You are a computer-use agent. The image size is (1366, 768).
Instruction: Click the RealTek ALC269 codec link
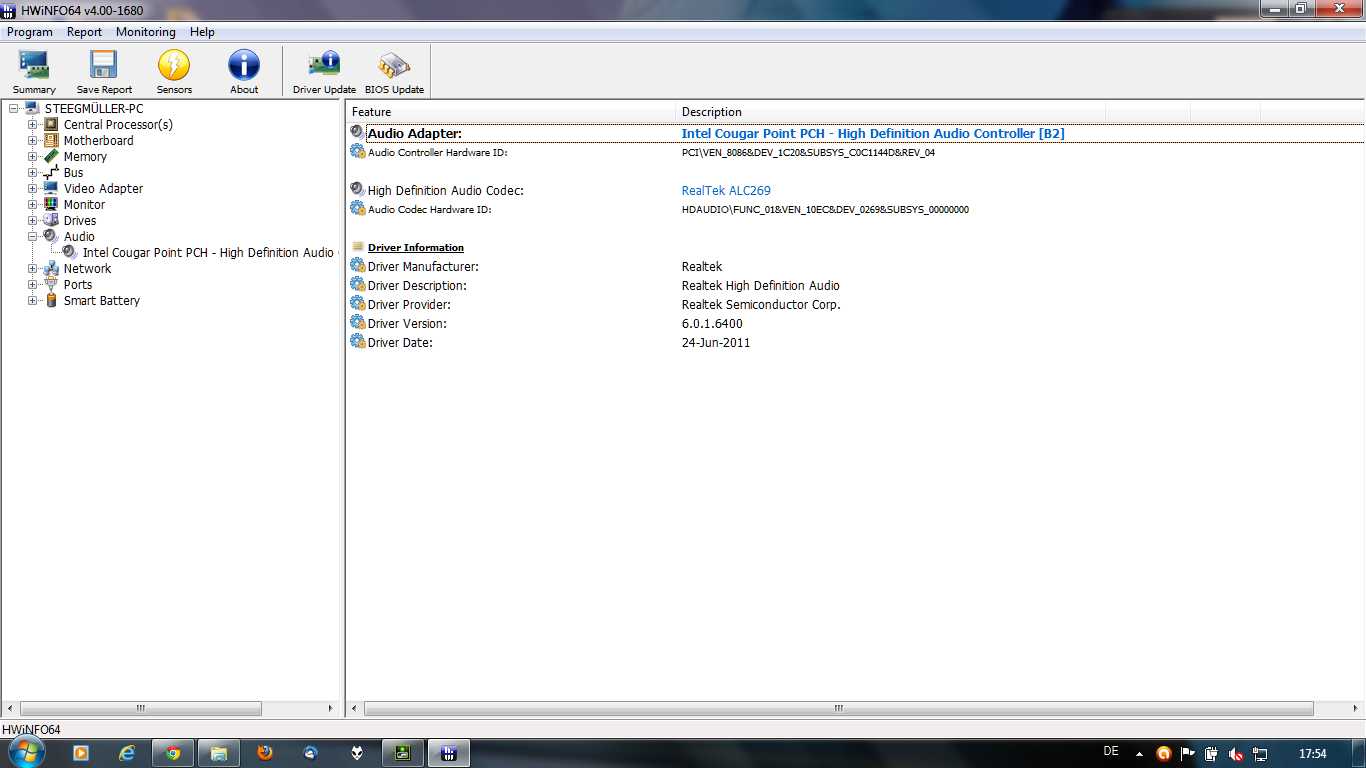[726, 190]
